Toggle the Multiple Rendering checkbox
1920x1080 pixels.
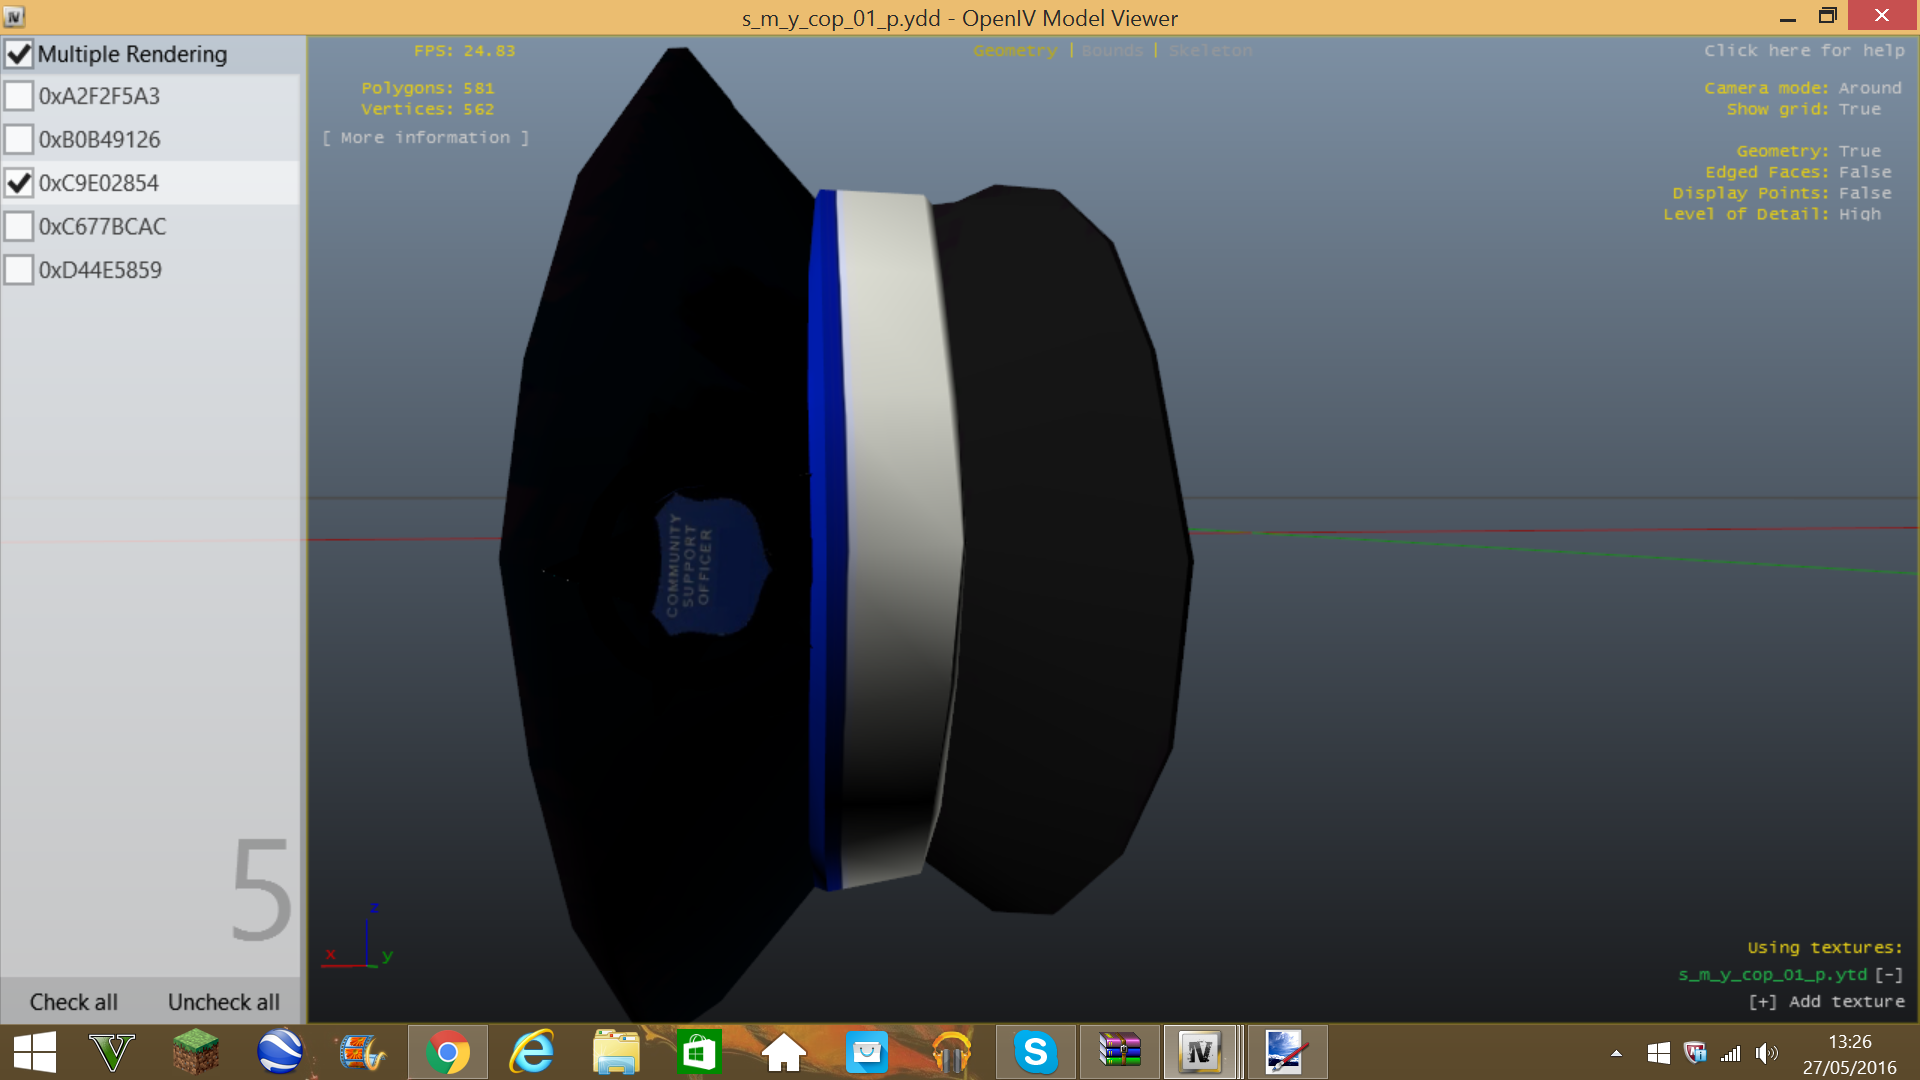point(19,54)
